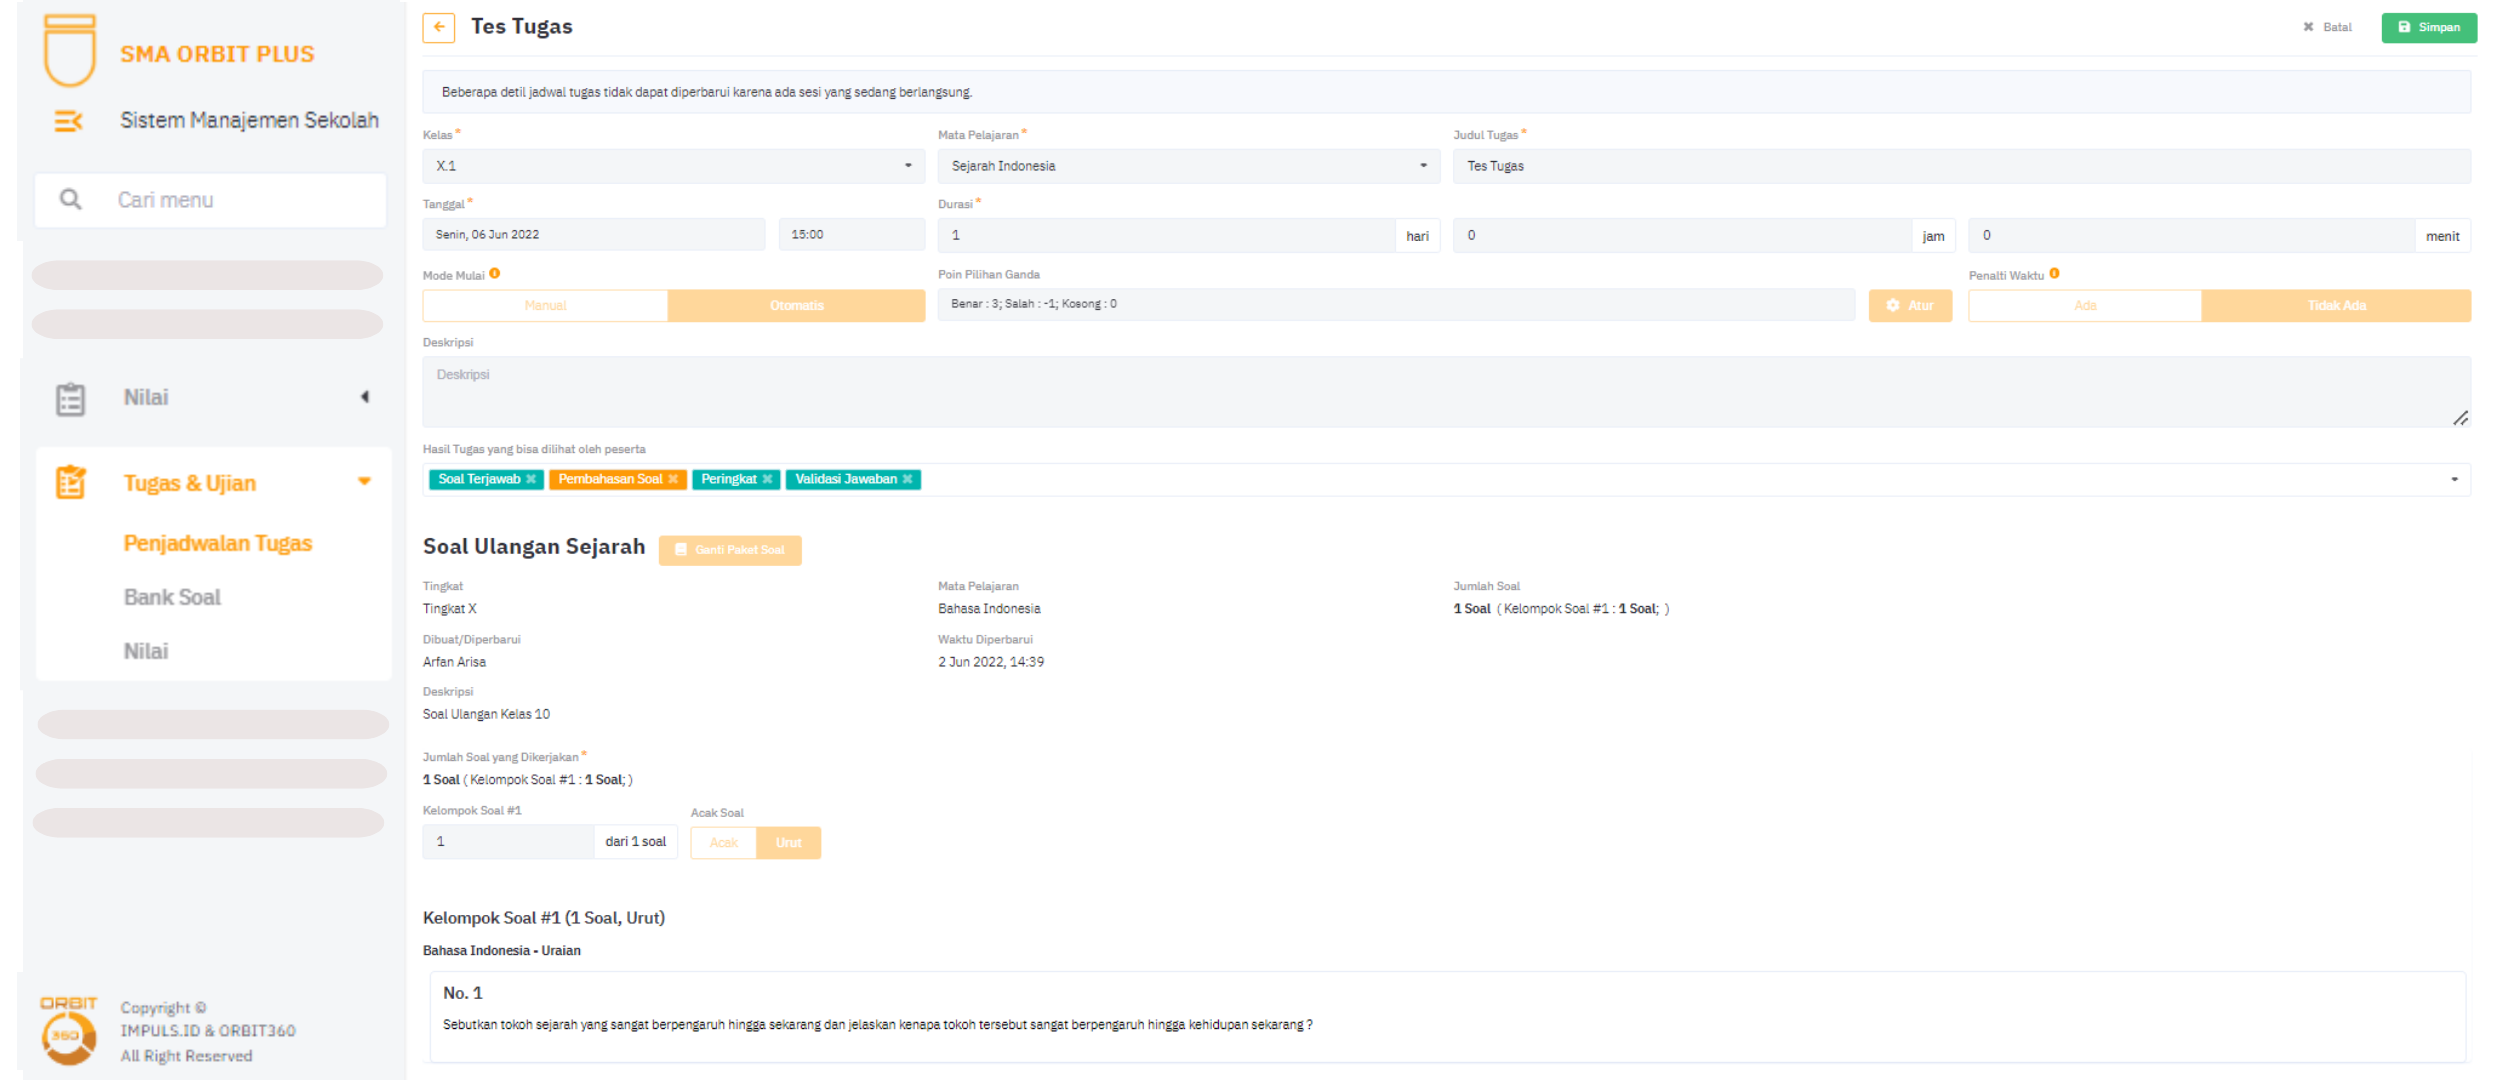The height and width of the screenshot is (1080, 2500).
Task: Remove the Soal Terjawab tag
Action: [x=531, y=479]
